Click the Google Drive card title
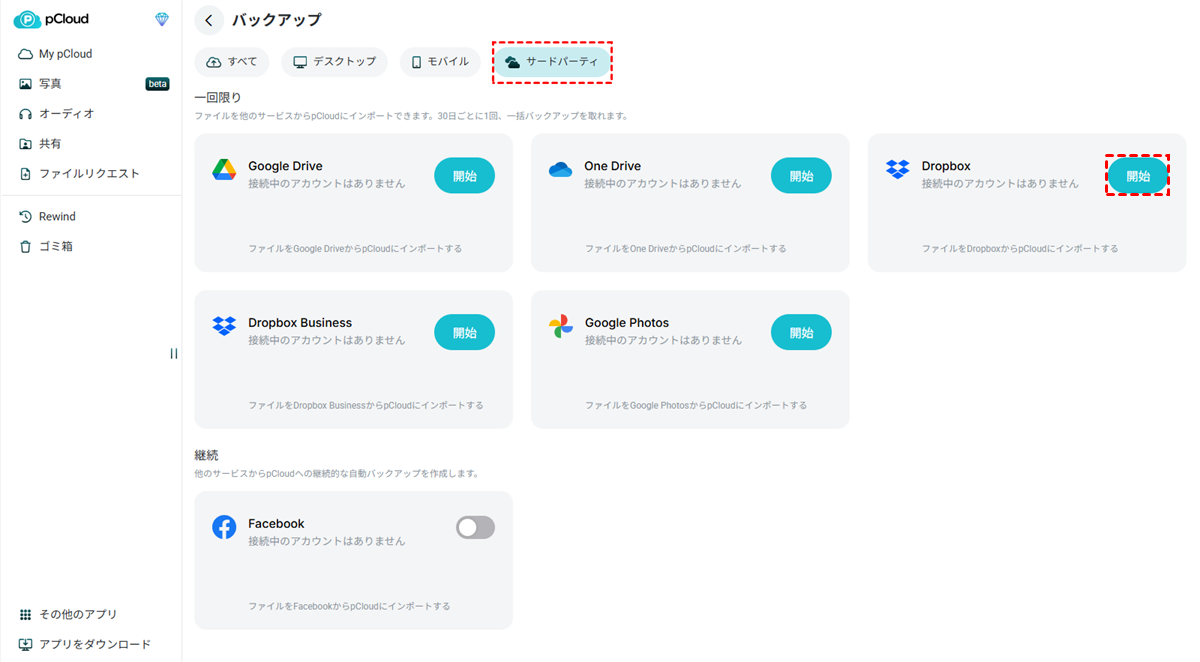This screenshot has width=1200, height=662. pyautogui.click(x=285, y=166)
